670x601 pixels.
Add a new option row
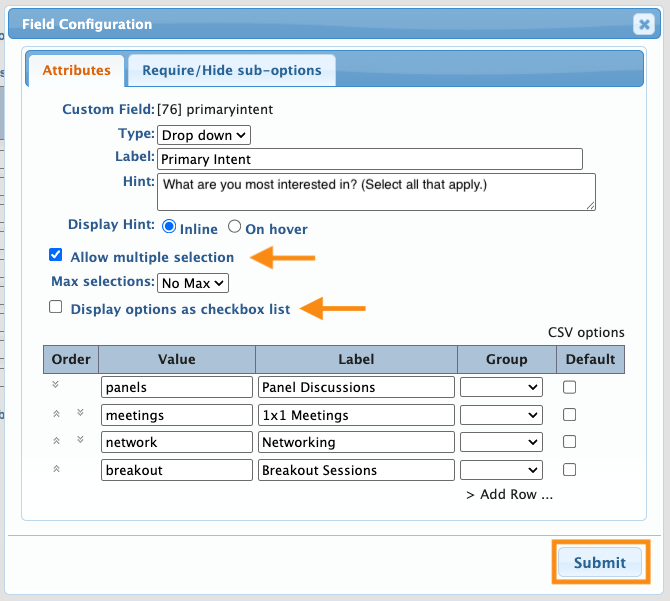tap(509, 494)
